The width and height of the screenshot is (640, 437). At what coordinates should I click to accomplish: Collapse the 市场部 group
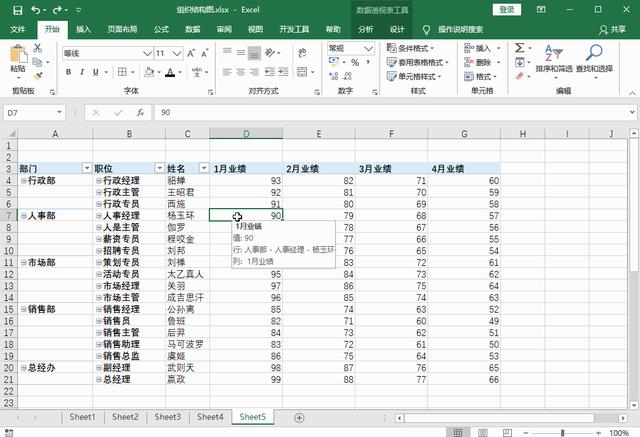tap(24, 262)
